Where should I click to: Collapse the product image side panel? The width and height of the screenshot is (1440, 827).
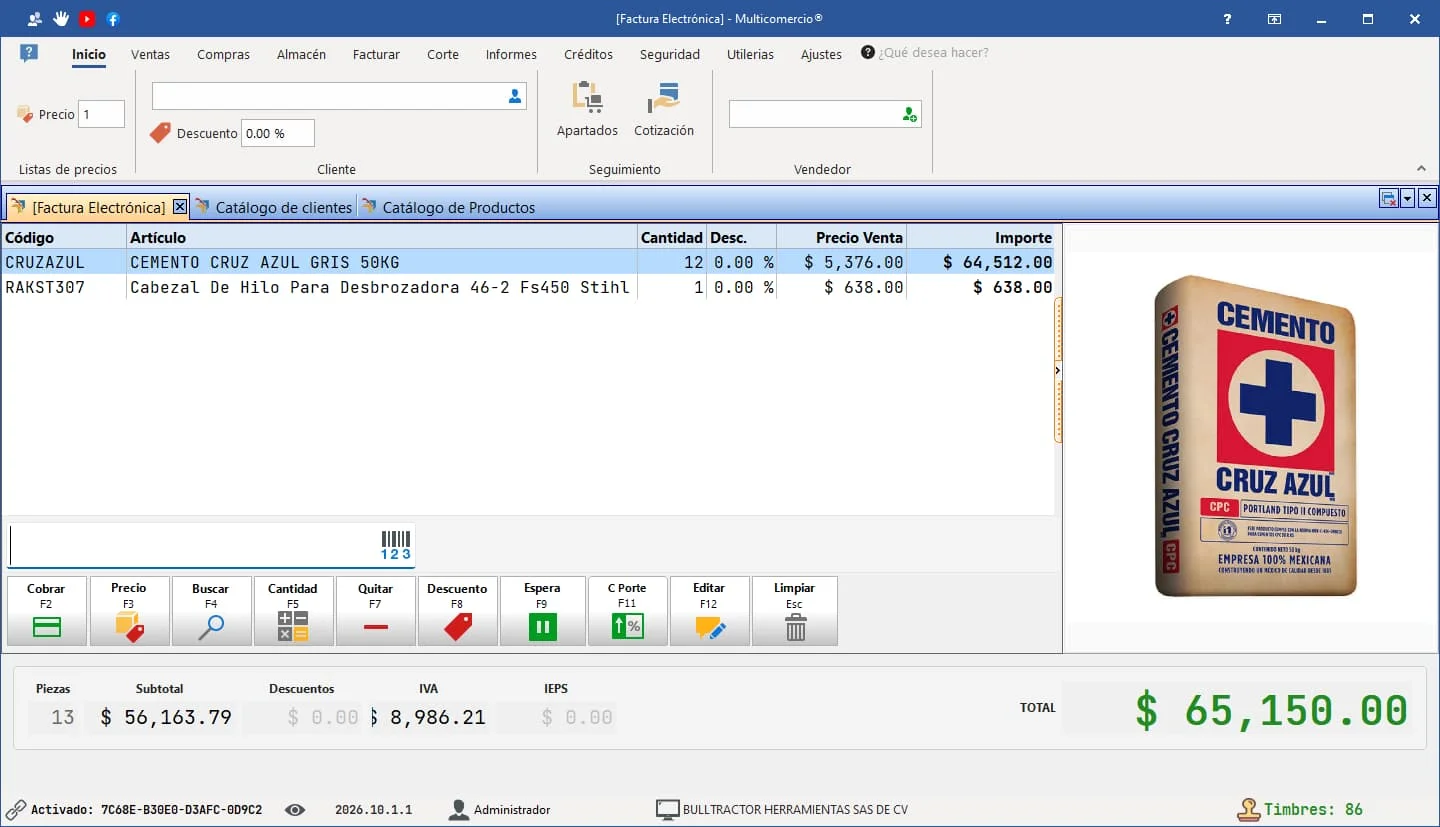(1058, 370)
